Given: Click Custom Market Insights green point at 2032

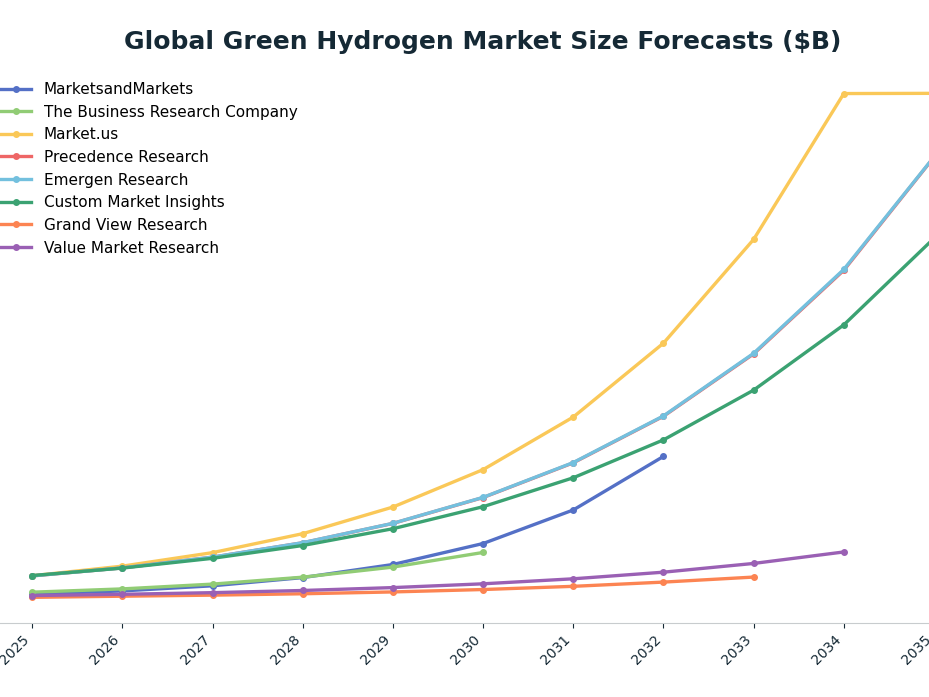Looking at the screenshot, I should pos(664,440).
